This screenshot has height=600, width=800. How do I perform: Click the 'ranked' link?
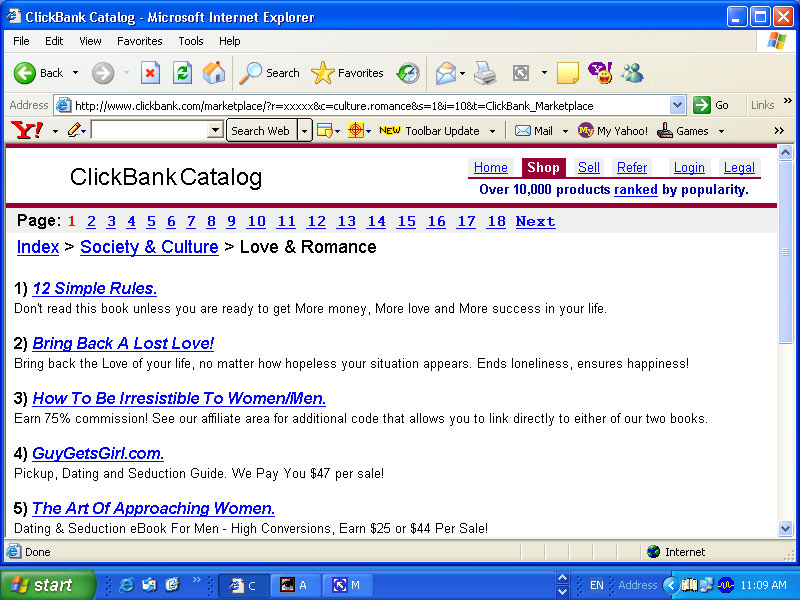635,190
